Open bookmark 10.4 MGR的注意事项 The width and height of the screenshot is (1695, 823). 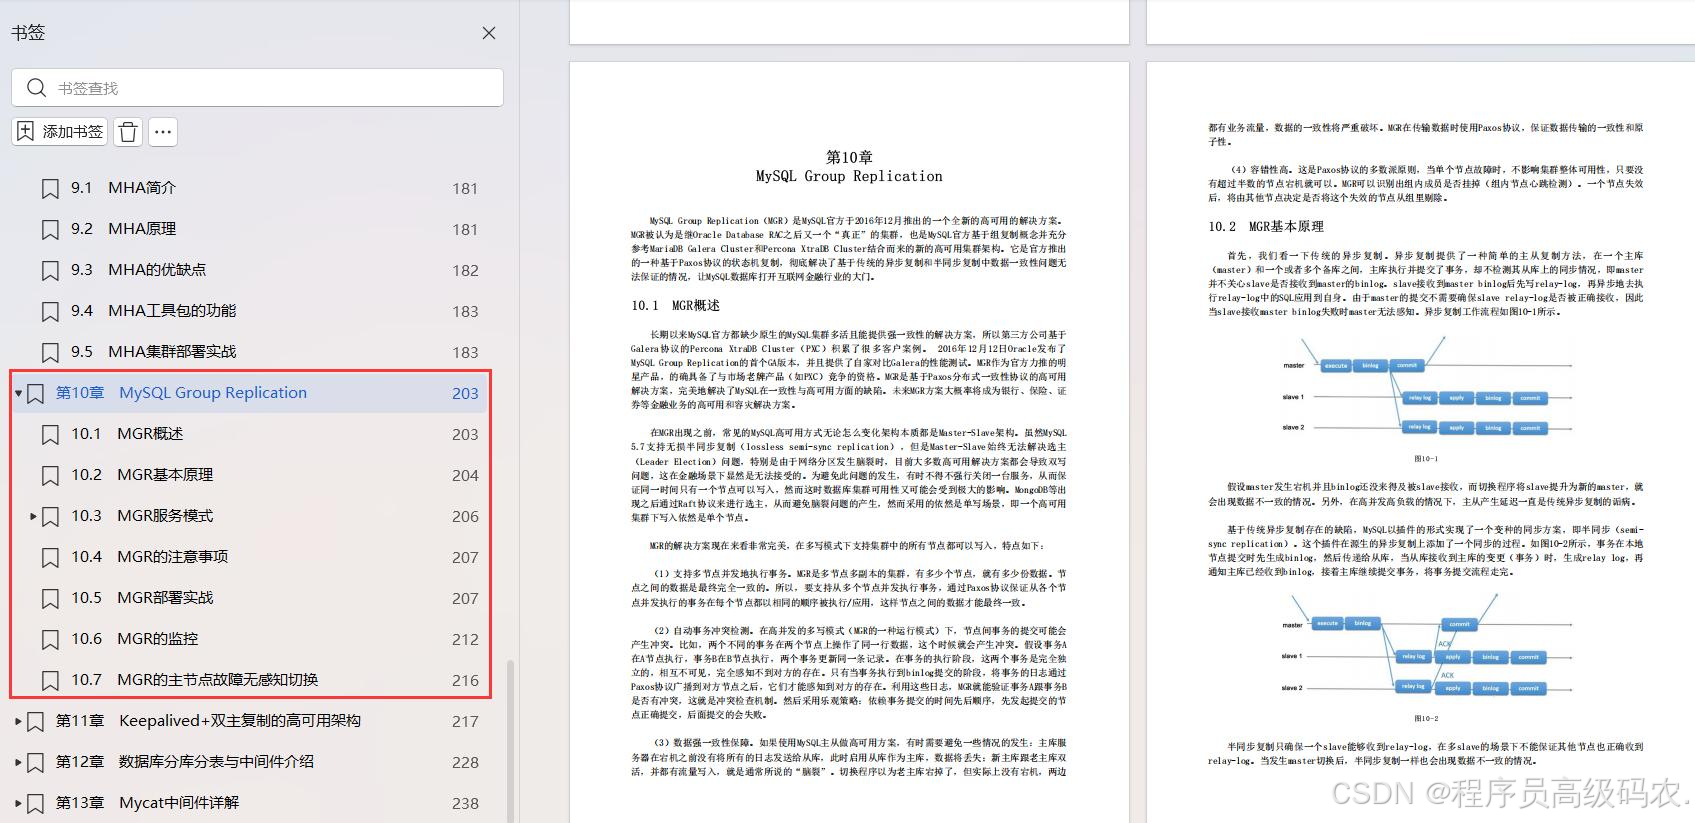coord(149,557)
